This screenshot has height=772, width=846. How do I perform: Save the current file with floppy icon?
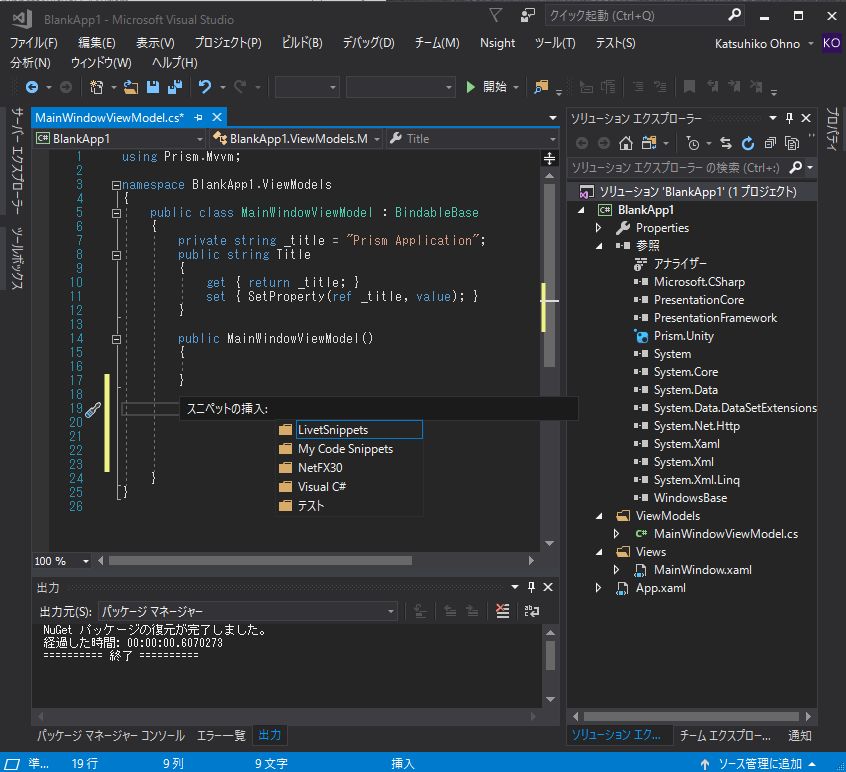pos(153,87)
